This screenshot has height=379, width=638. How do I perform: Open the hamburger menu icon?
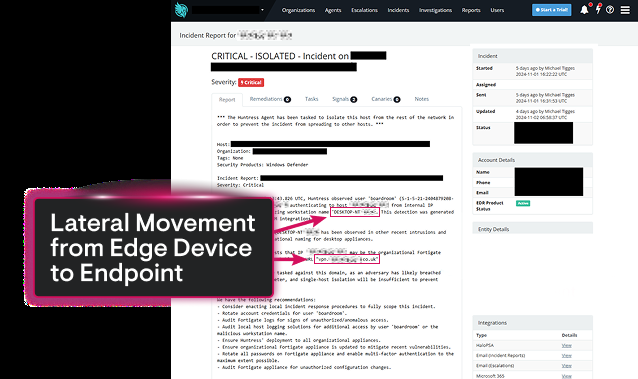[625, 10]
